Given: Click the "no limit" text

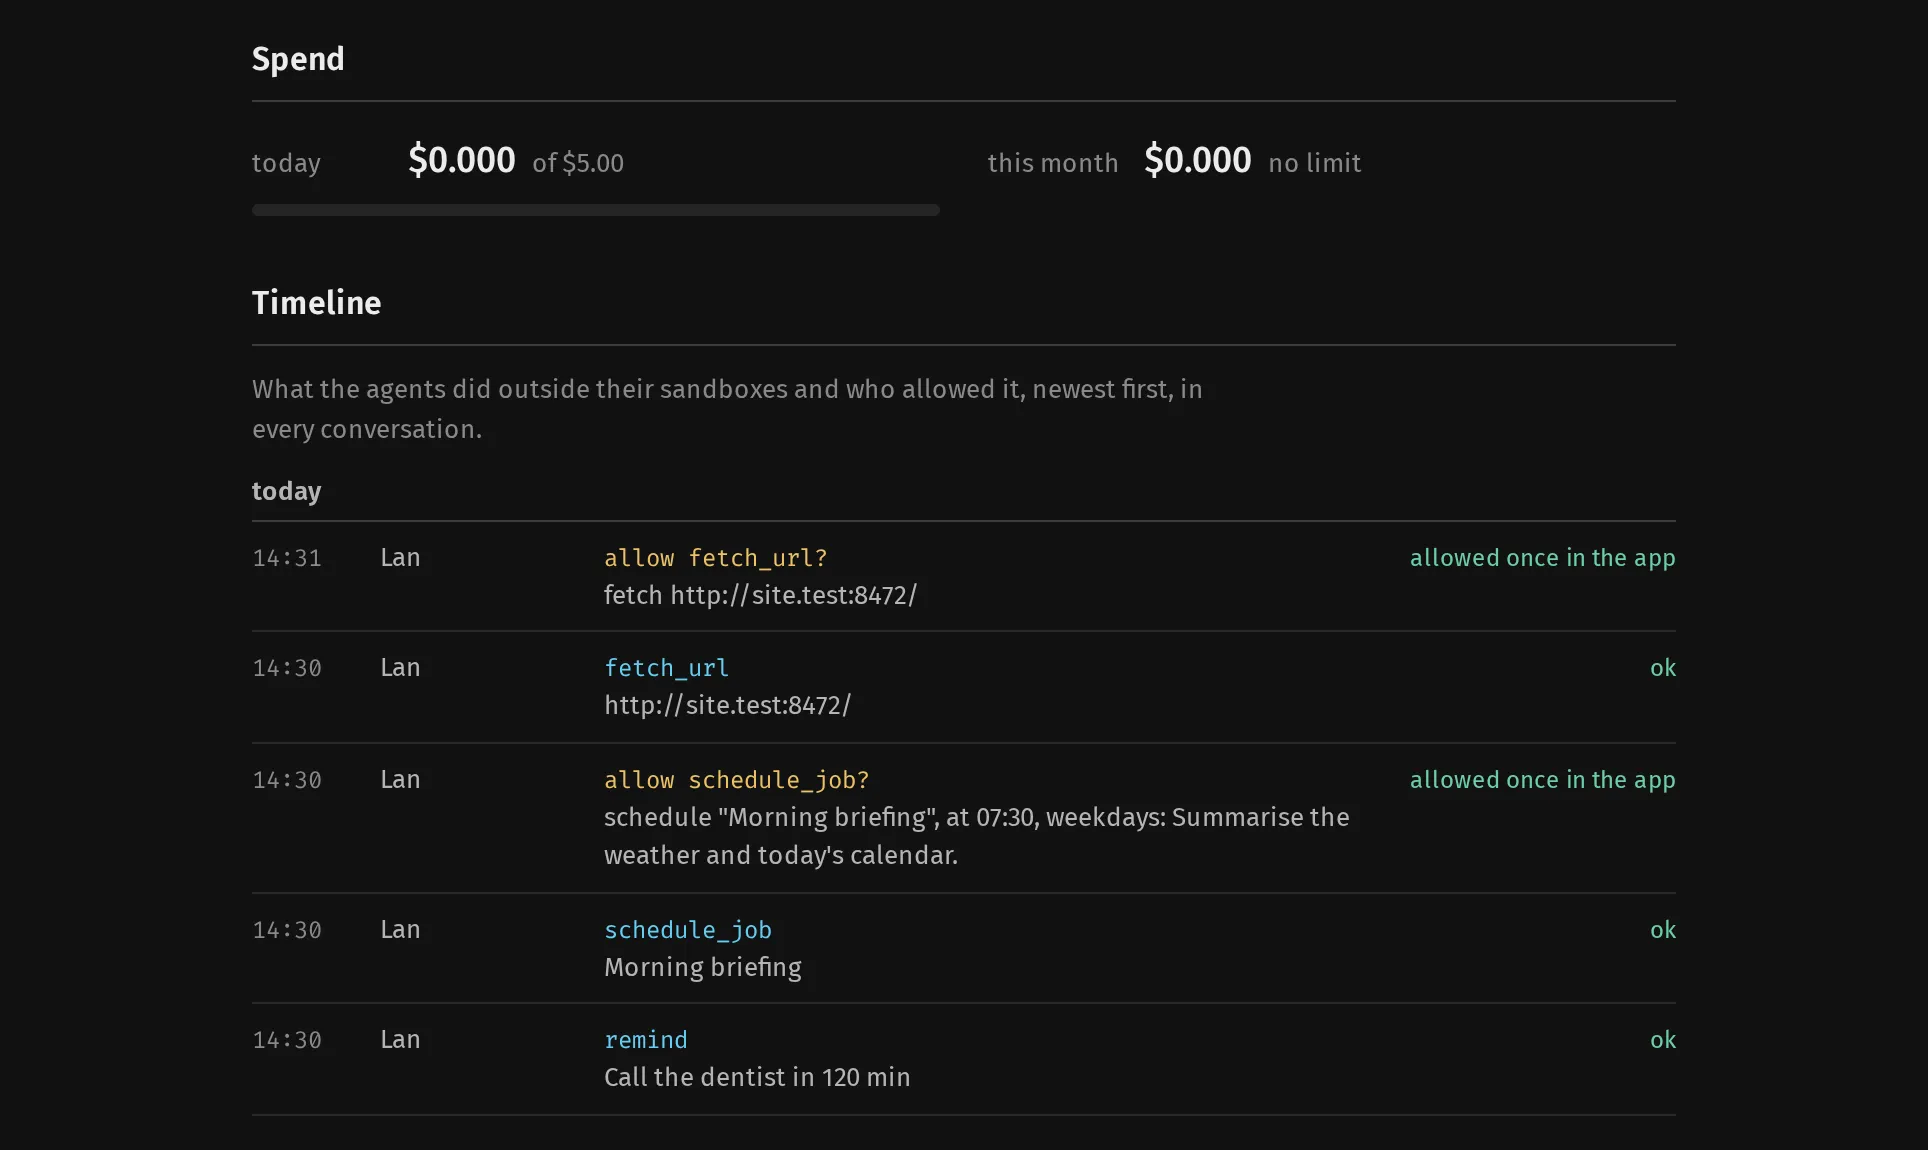Looking at the screenshot, I should tap(1315, 163).
